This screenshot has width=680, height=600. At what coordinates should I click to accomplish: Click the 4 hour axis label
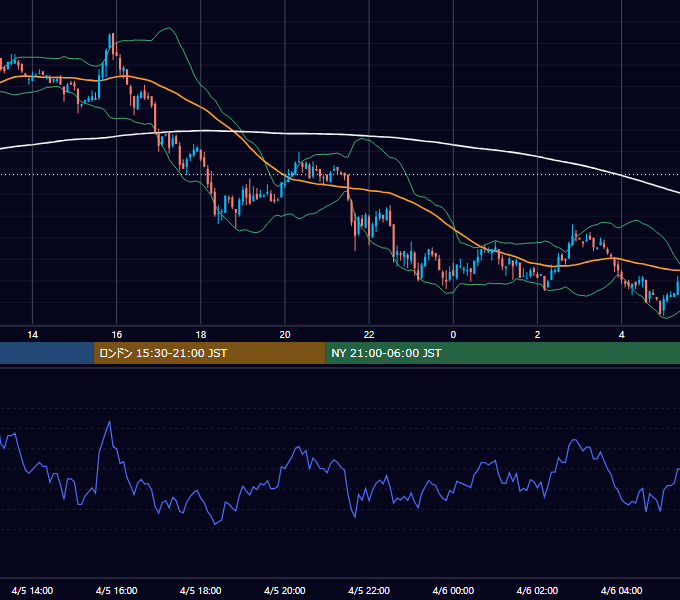[x=621, y=335]
